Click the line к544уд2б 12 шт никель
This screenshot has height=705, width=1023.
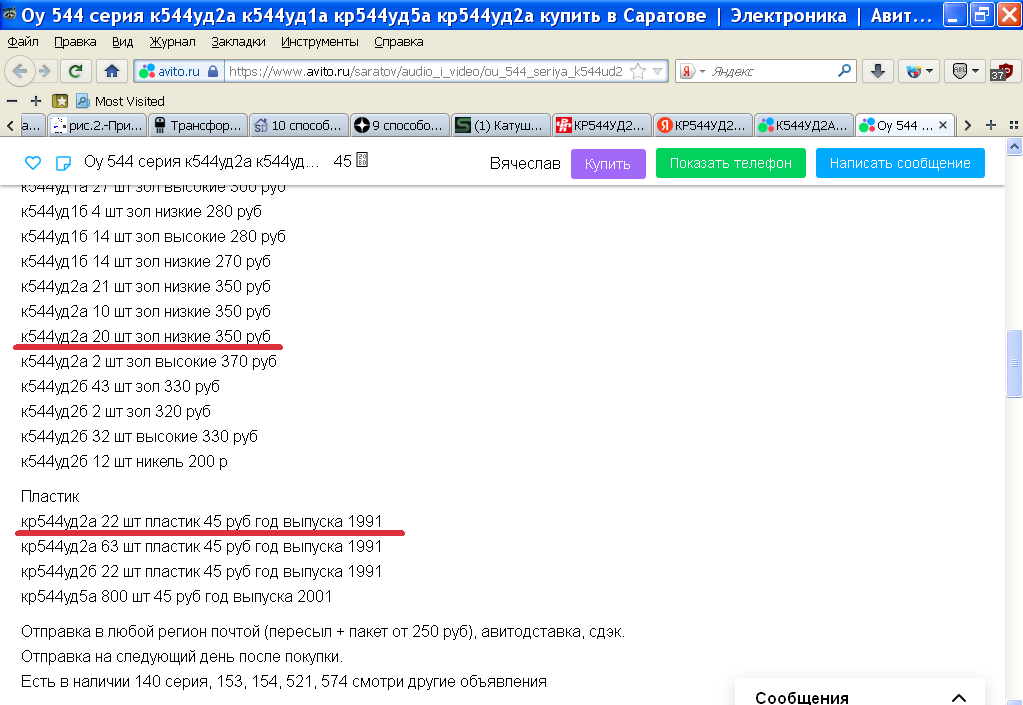click(124, 462)
